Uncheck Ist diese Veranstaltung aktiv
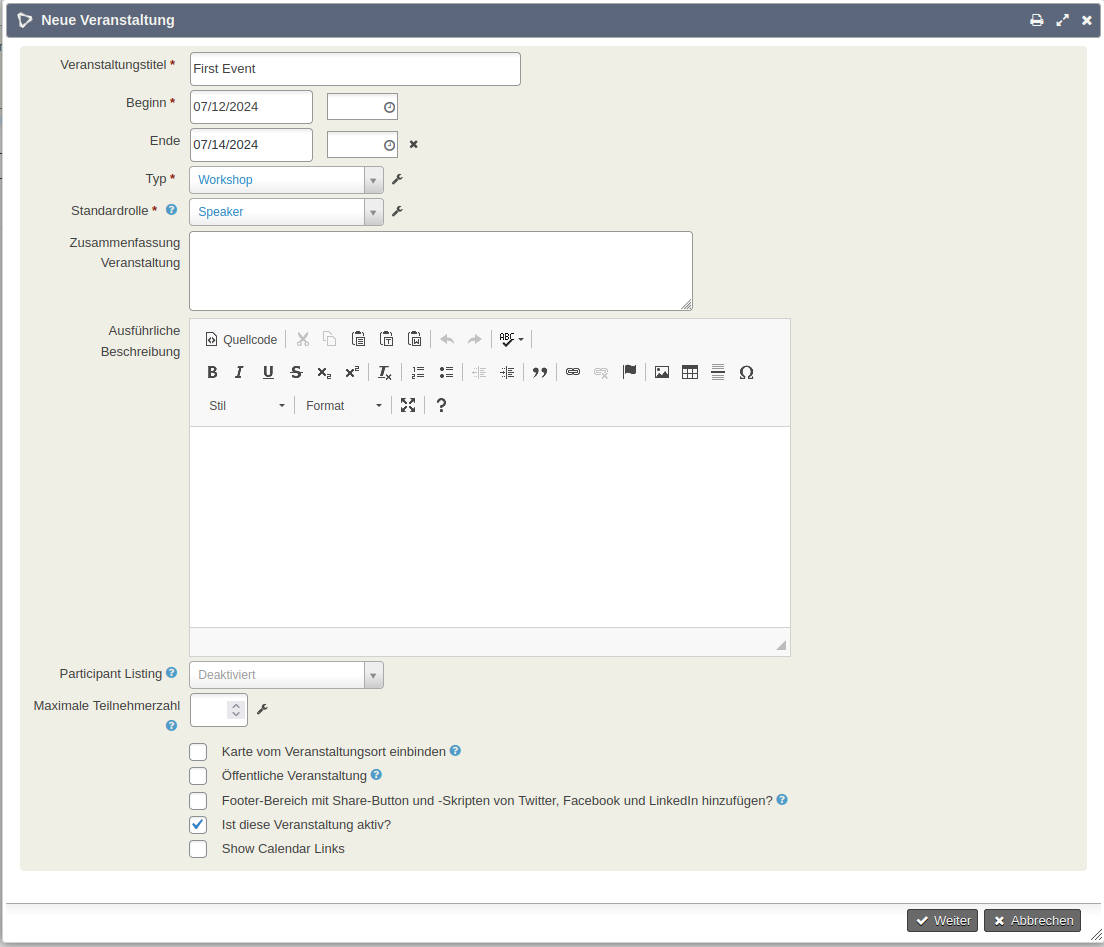Screen dimensions: 1104x947 pyautogui.click(x=198, y=825)
